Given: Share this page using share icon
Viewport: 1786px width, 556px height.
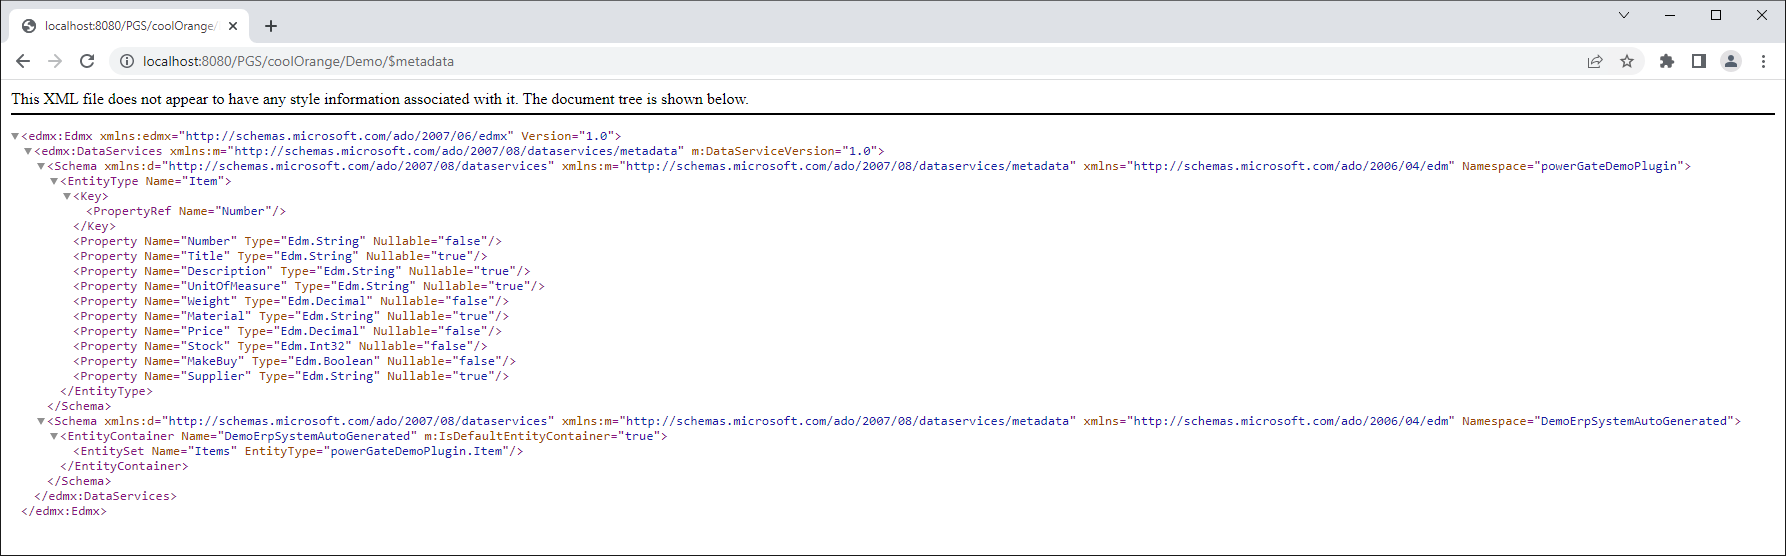Looking at the screenshot, I should (x=1595, y=61).
